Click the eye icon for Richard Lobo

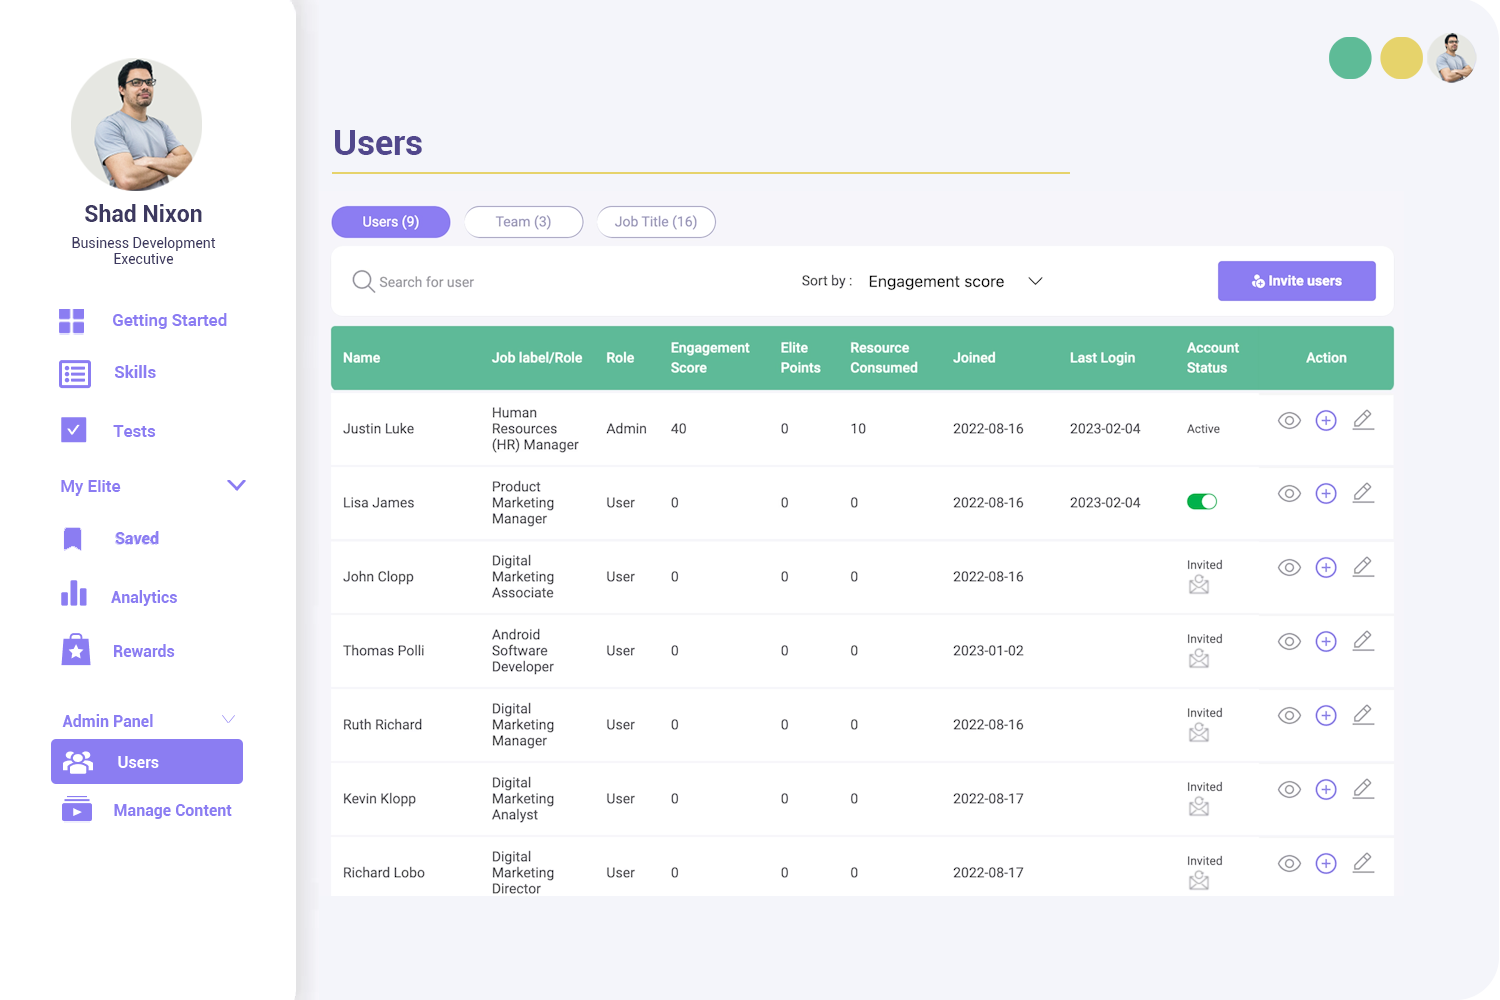(x=1289, y=864)
